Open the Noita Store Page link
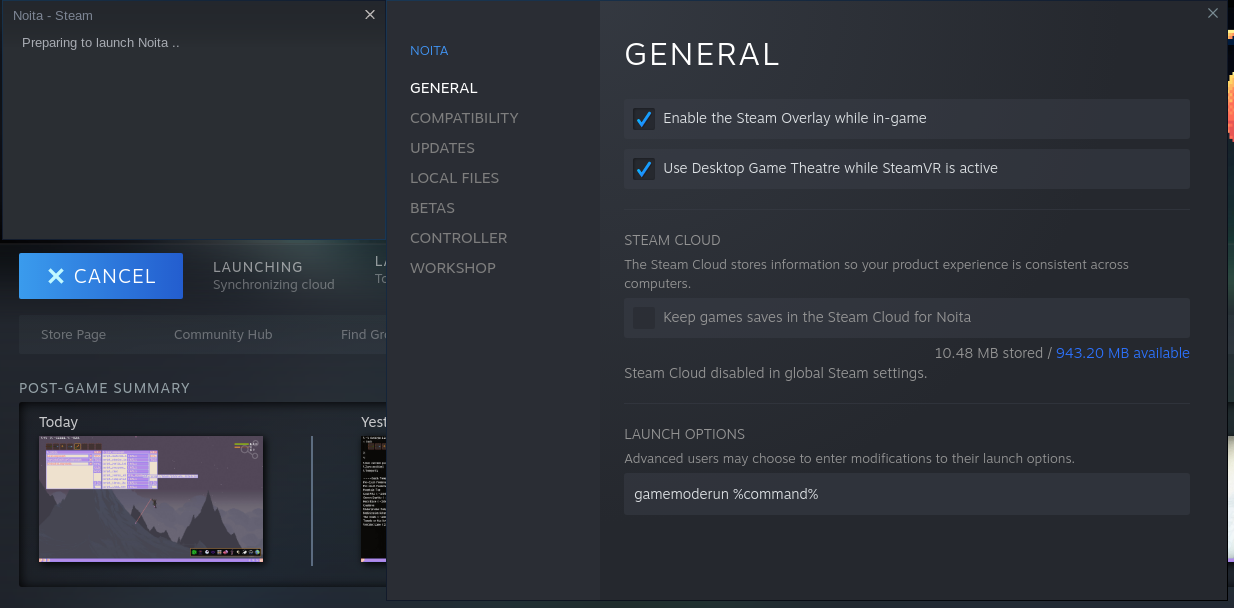The height and width of the screenshot is (608, 1234). click(x=73, y=335)
